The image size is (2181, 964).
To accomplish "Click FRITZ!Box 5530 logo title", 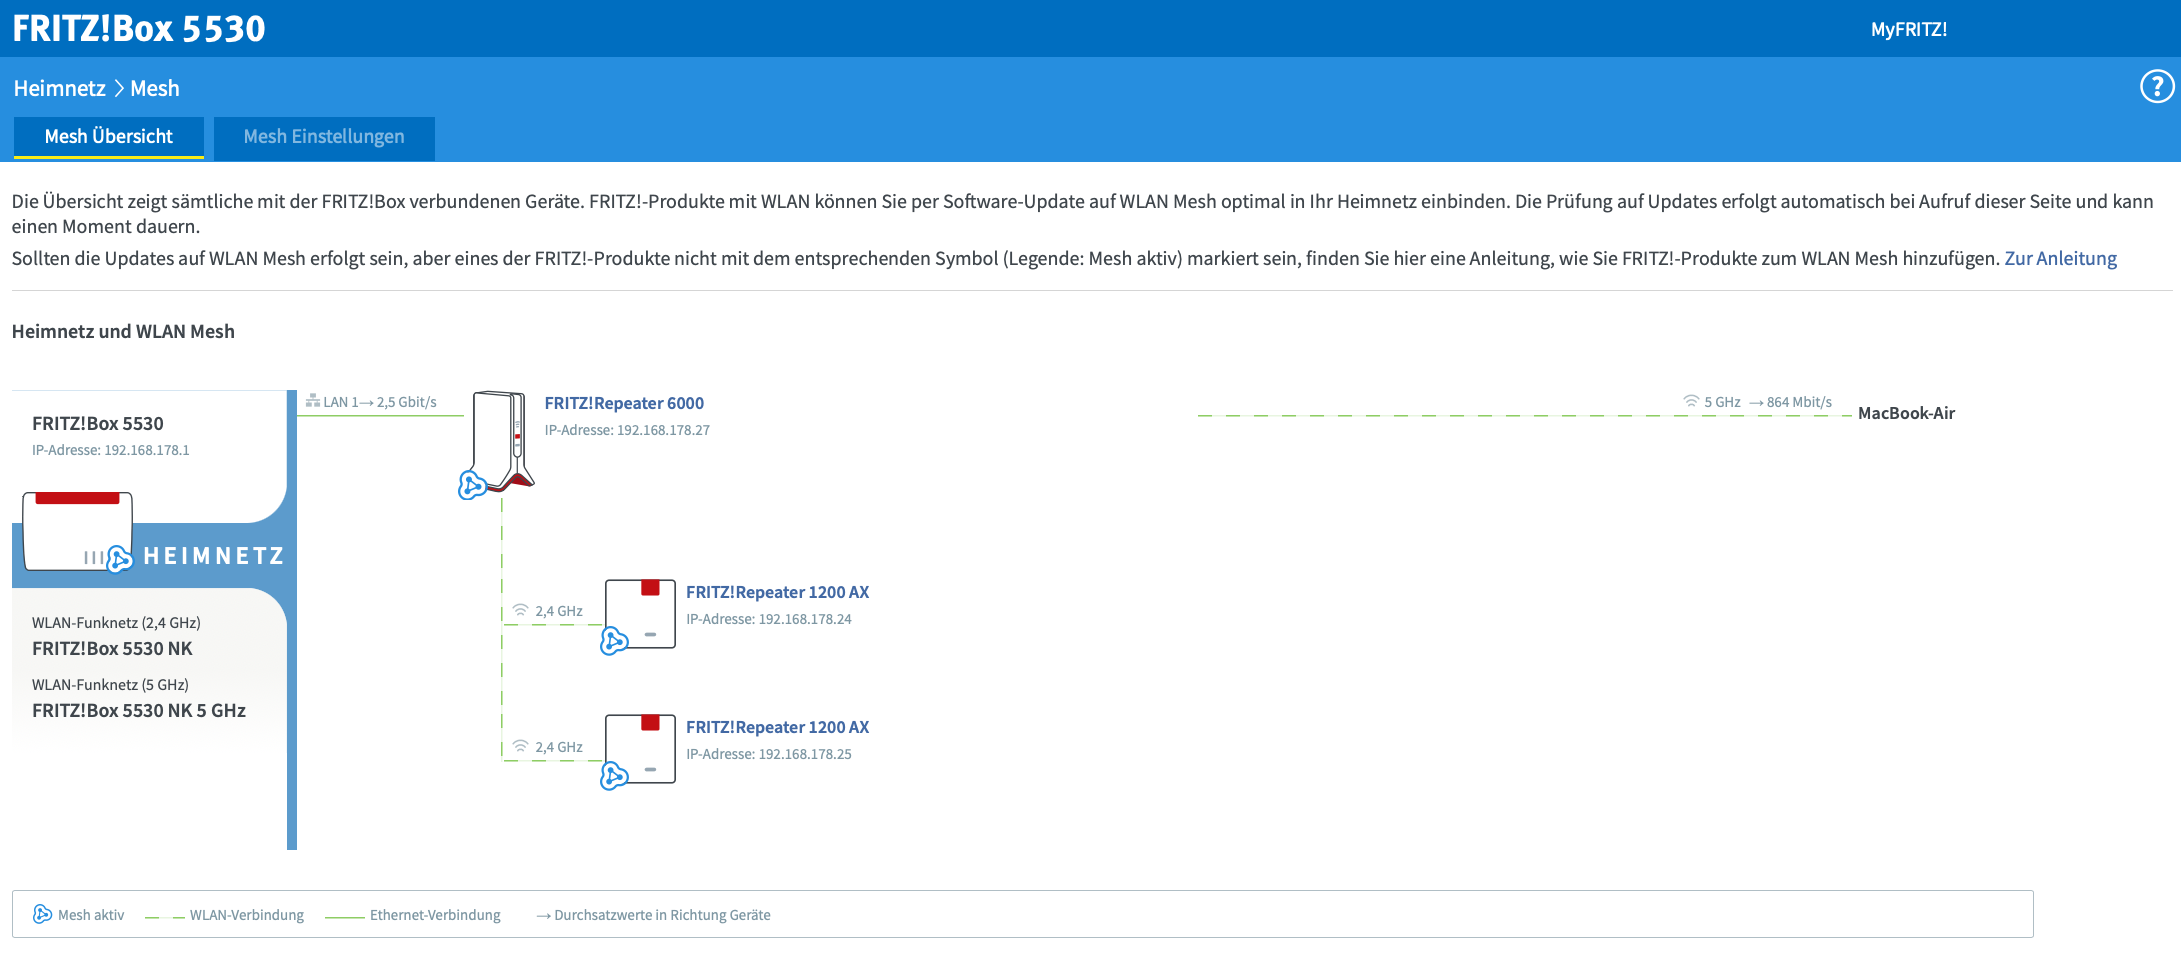I will (139, 28).
